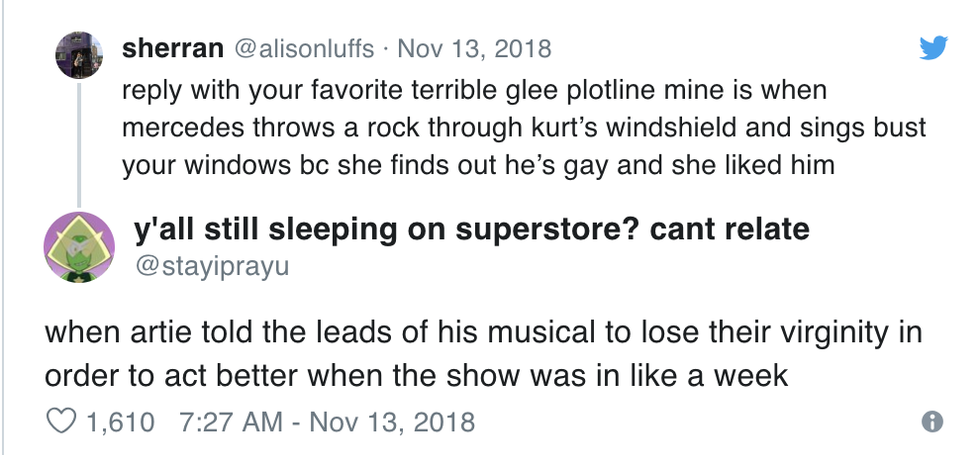Viewport: 980px width, 455px height.
Task: Click the Twitter bird logo
Action: click(x=931, y=47)
